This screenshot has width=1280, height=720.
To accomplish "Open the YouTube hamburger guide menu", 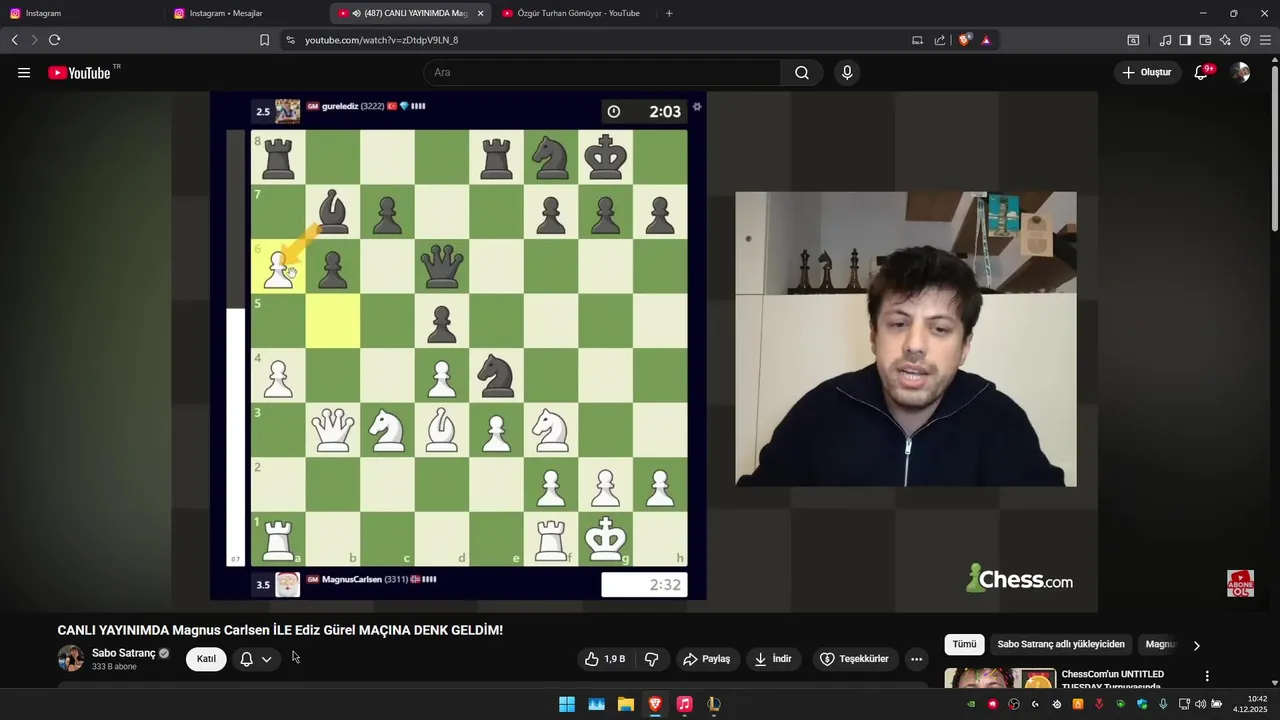I will click(24, 73).
